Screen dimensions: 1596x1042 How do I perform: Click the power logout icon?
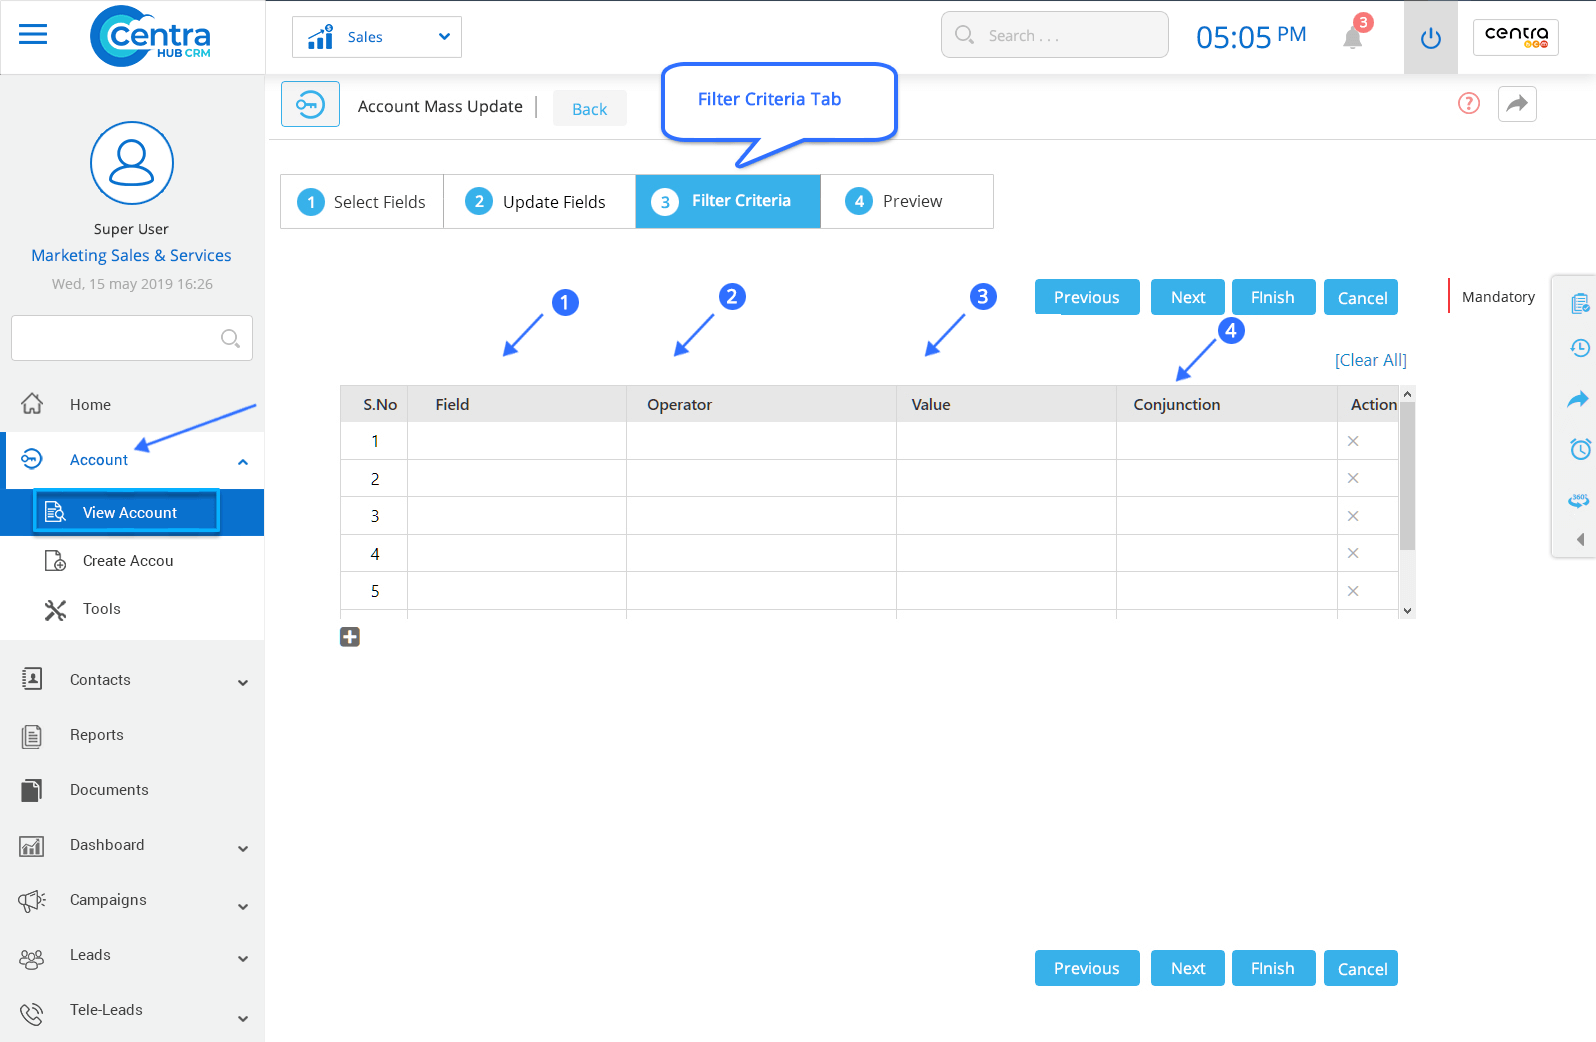click(1431, 38)
